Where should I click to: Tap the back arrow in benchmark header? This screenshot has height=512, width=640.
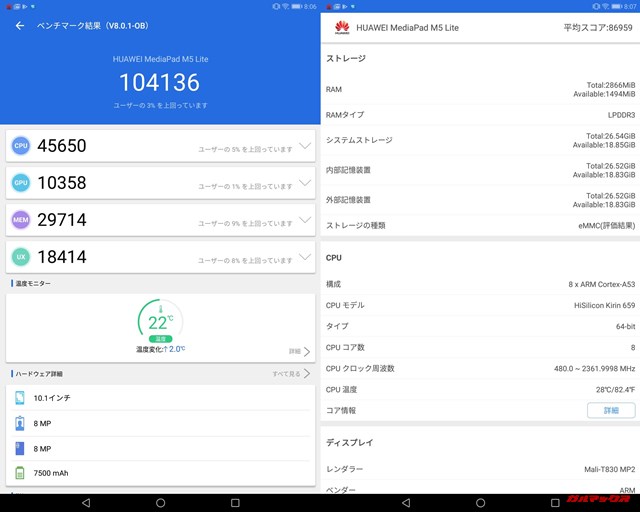coord(20,26)
